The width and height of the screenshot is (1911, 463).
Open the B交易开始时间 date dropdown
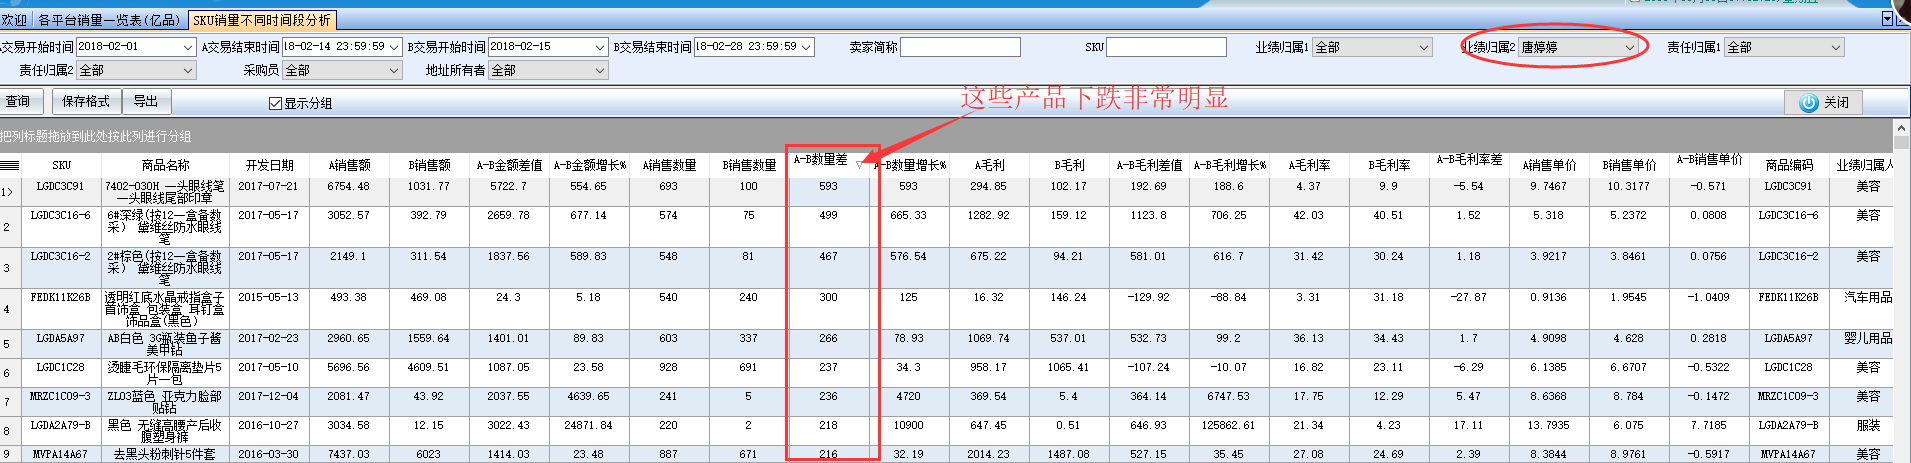tap(600, 47)
